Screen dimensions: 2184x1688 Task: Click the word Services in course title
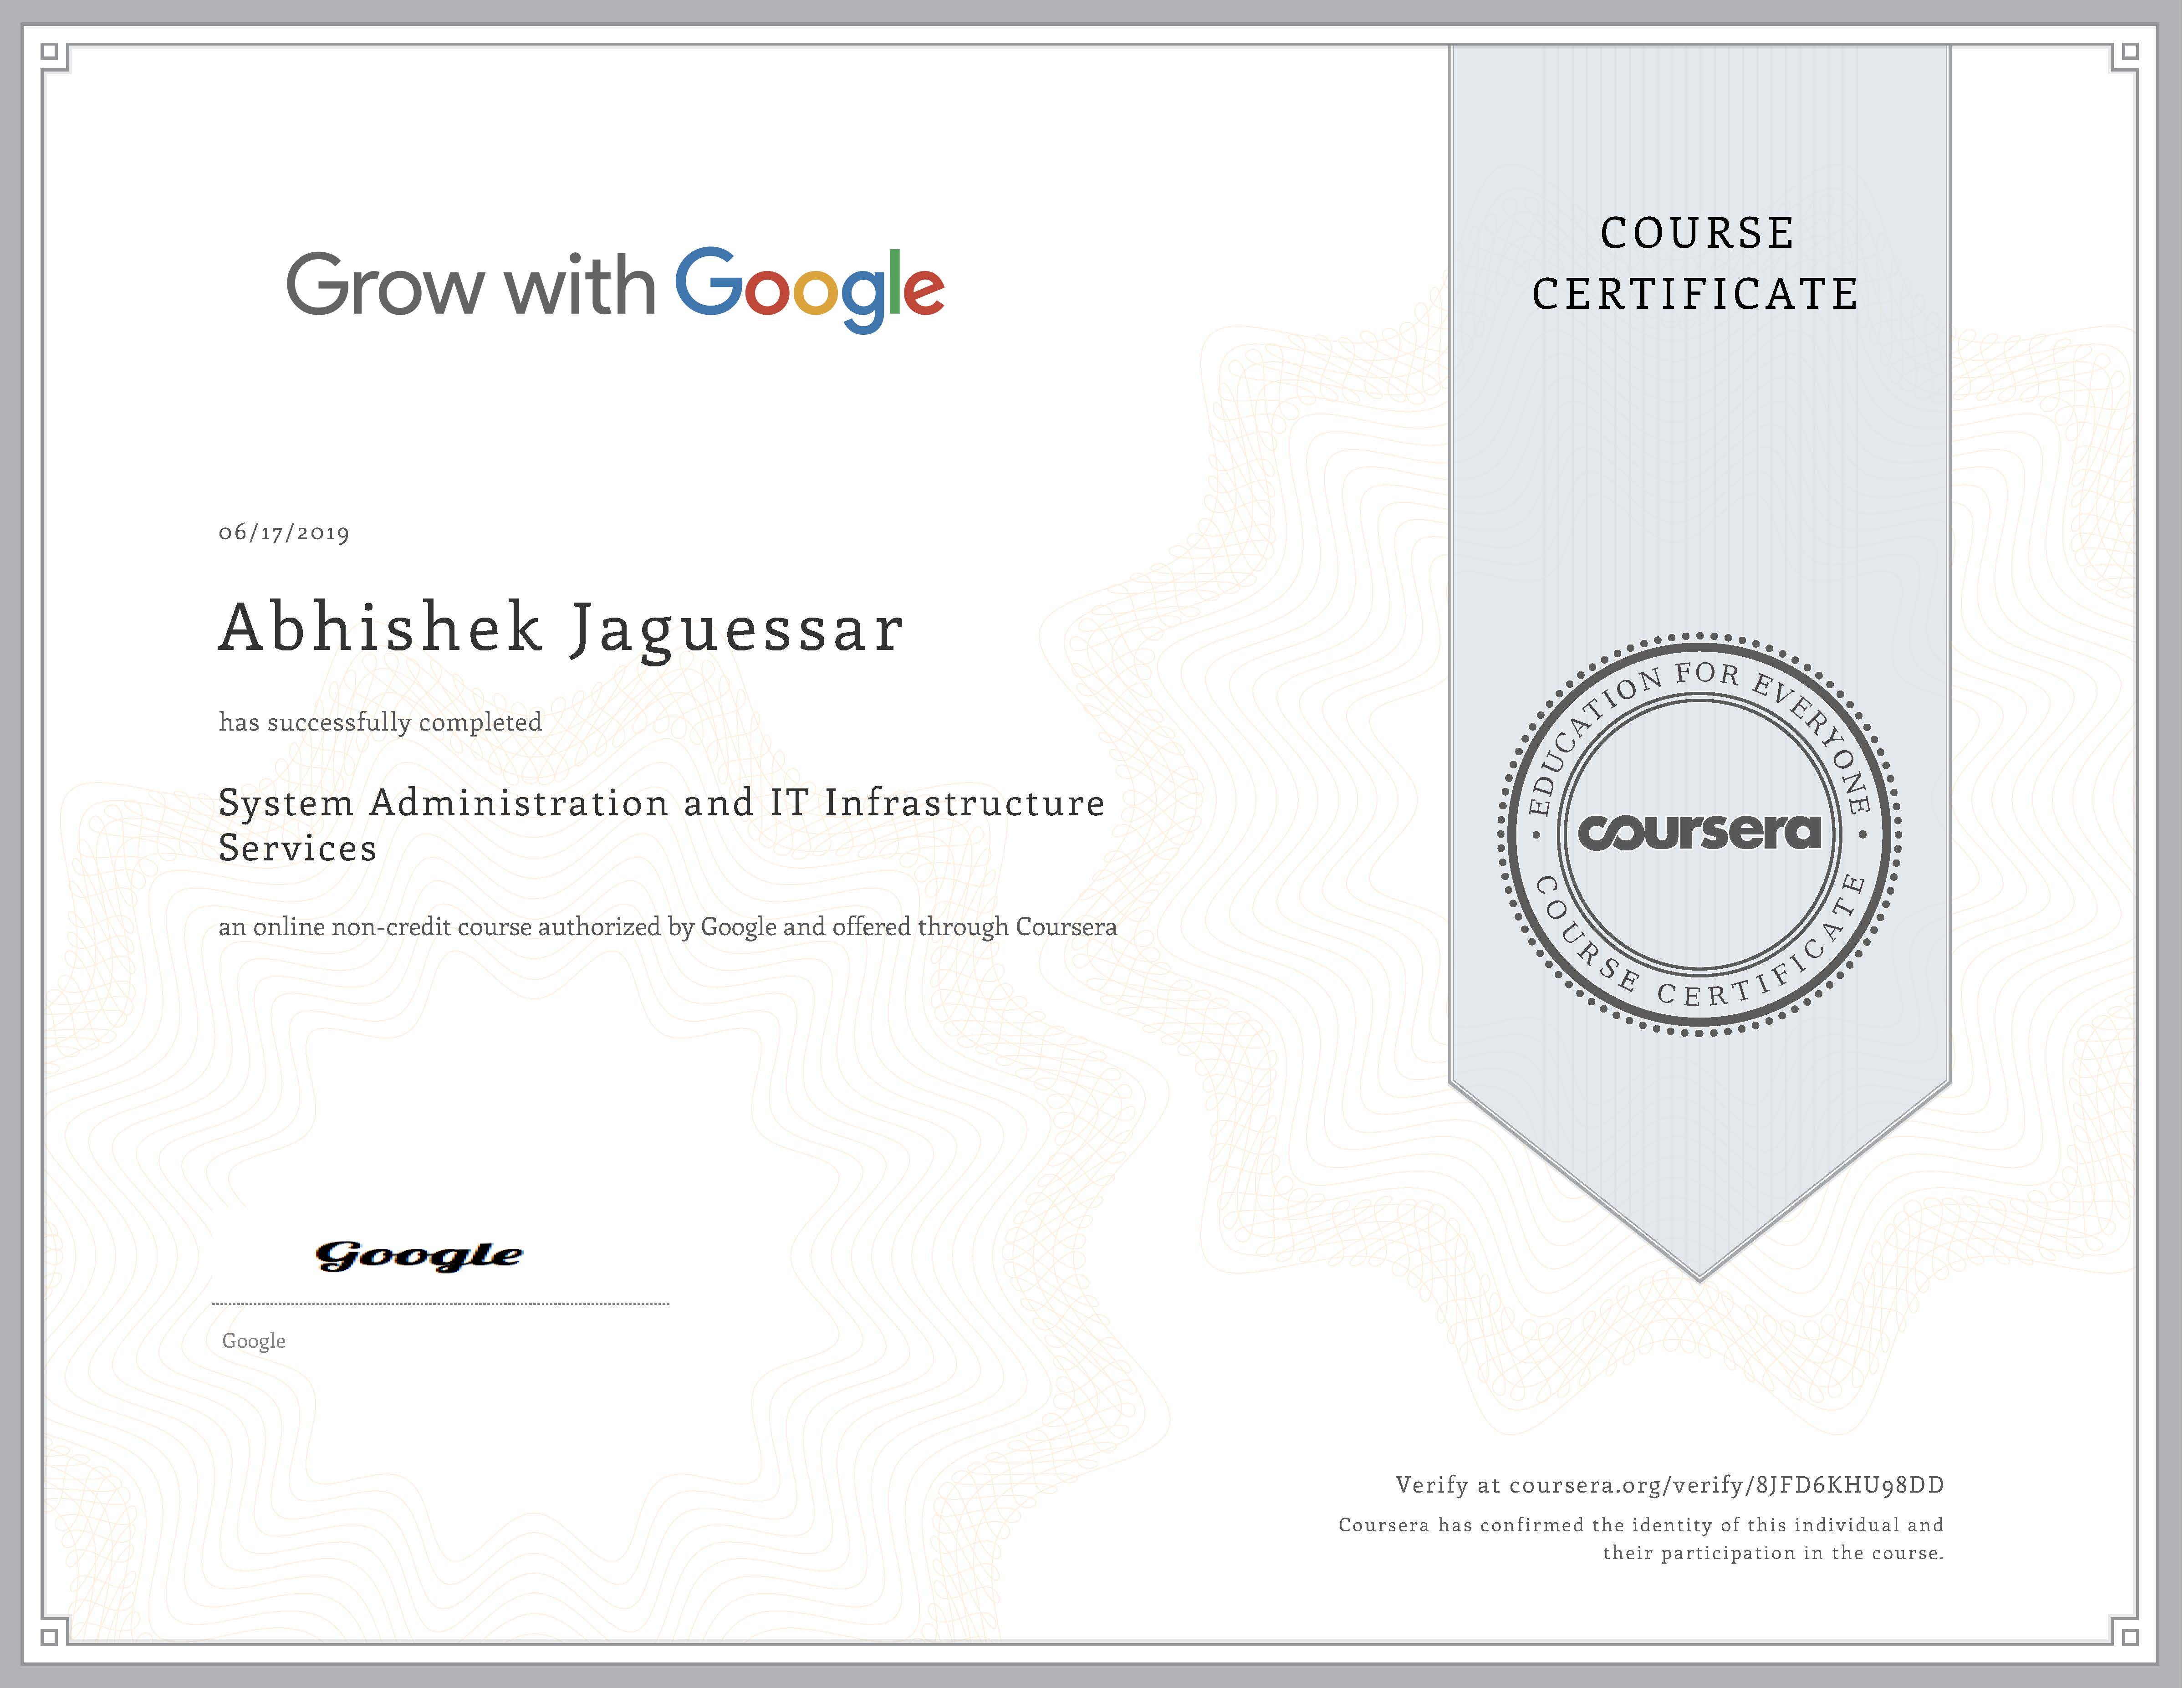pos(298,848)
